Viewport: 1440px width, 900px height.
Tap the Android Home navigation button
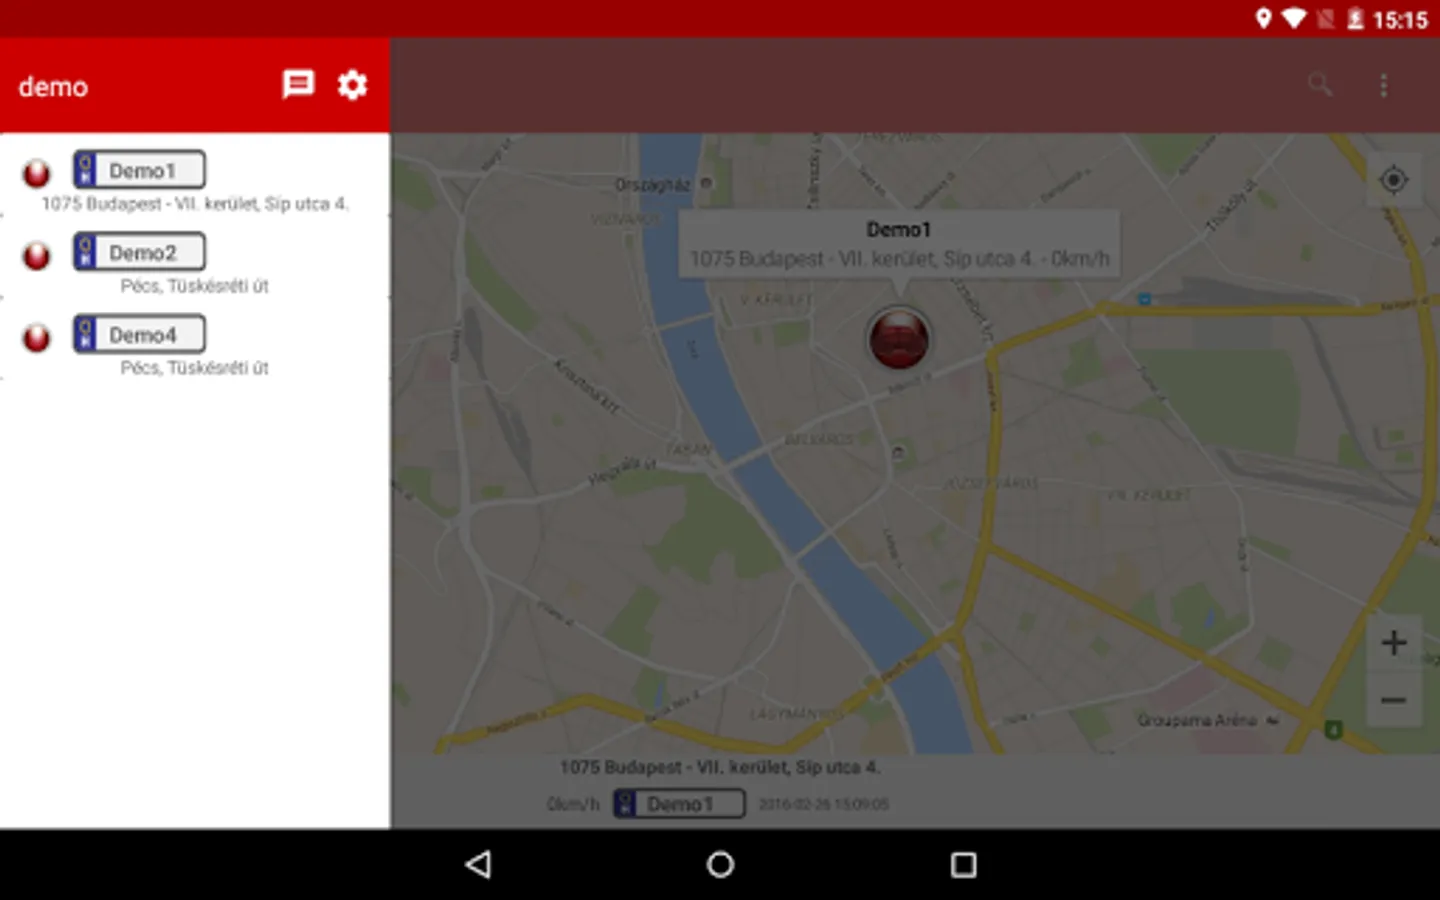tap(720, 864)
